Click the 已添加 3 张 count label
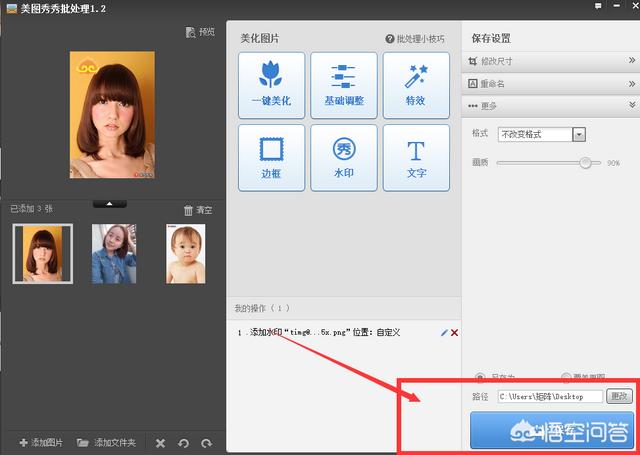Viewport: 640px width, 455px height. click(x=31, y=209)
